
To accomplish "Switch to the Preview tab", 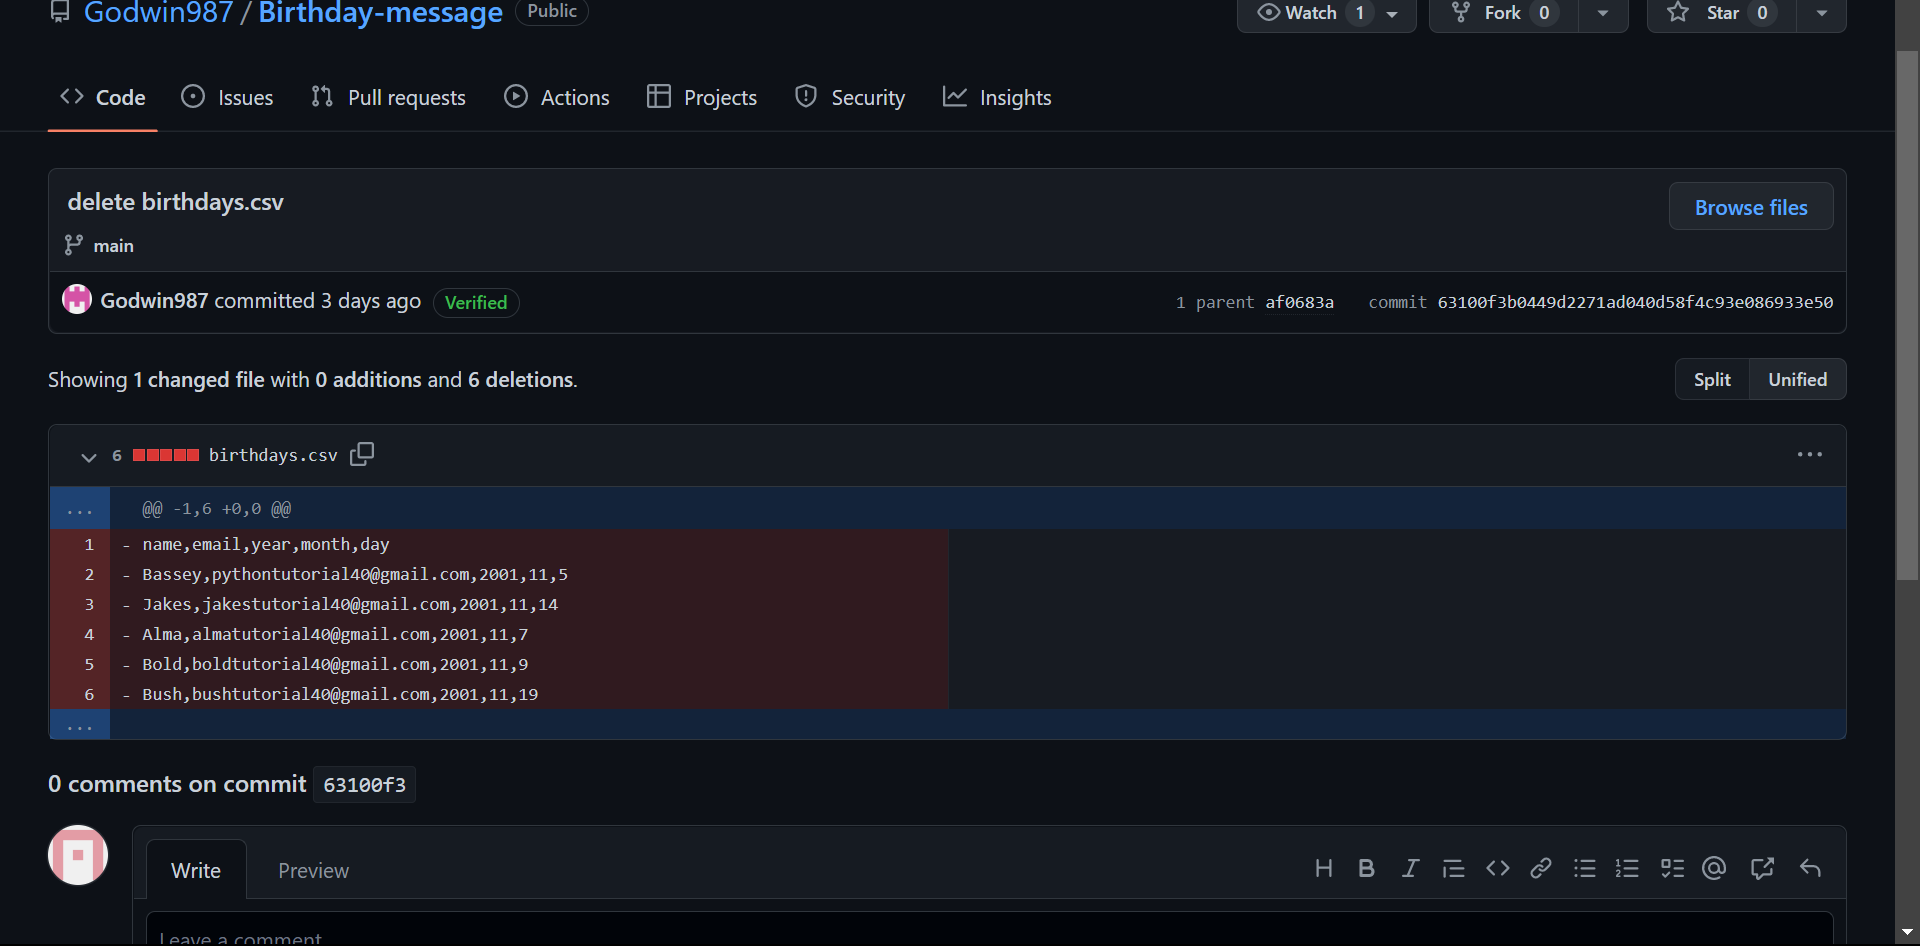I will point(313,870).
